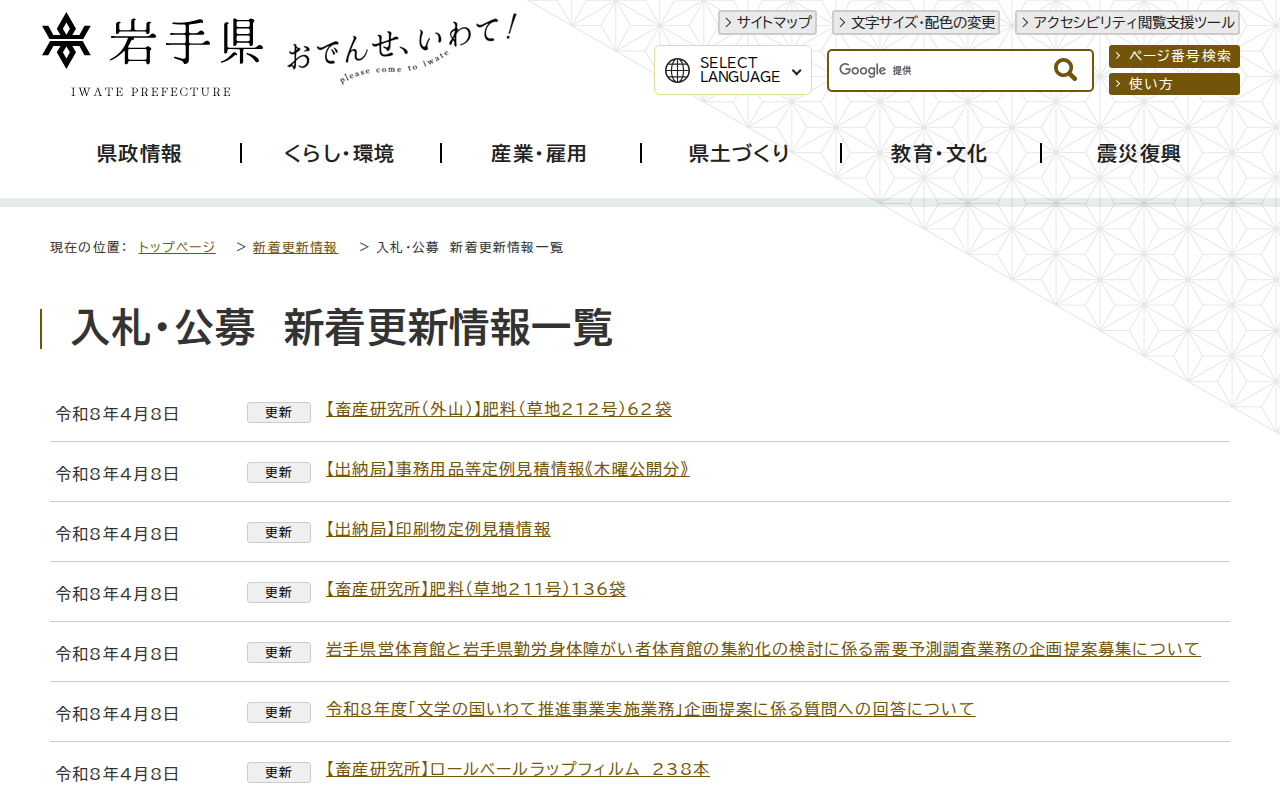Click the ページ番号検索 button
The height and width of the screenshot is (800, 1280).
[1173, 57]
